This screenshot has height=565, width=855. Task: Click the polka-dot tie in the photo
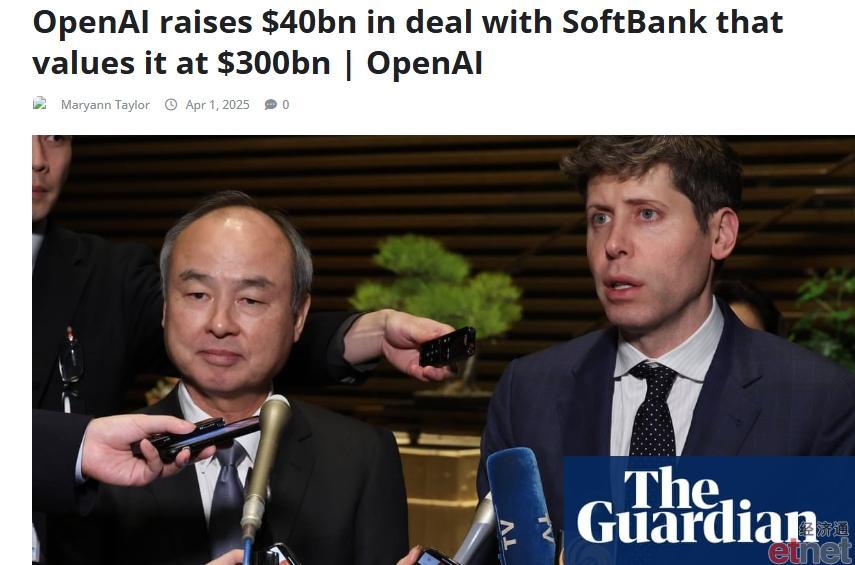(x=652, y=408)
